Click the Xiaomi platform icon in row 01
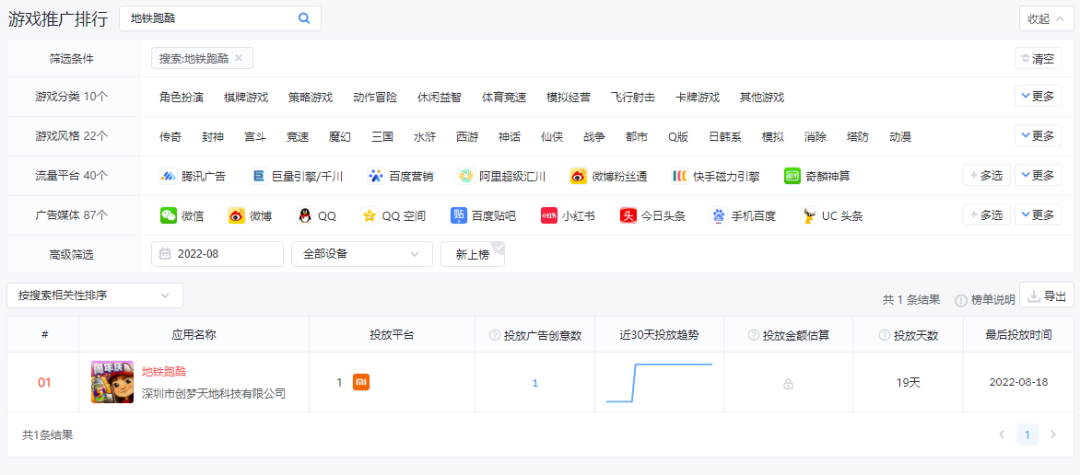1080x475 pixels. pyautogui.click(x=361, y=382)
